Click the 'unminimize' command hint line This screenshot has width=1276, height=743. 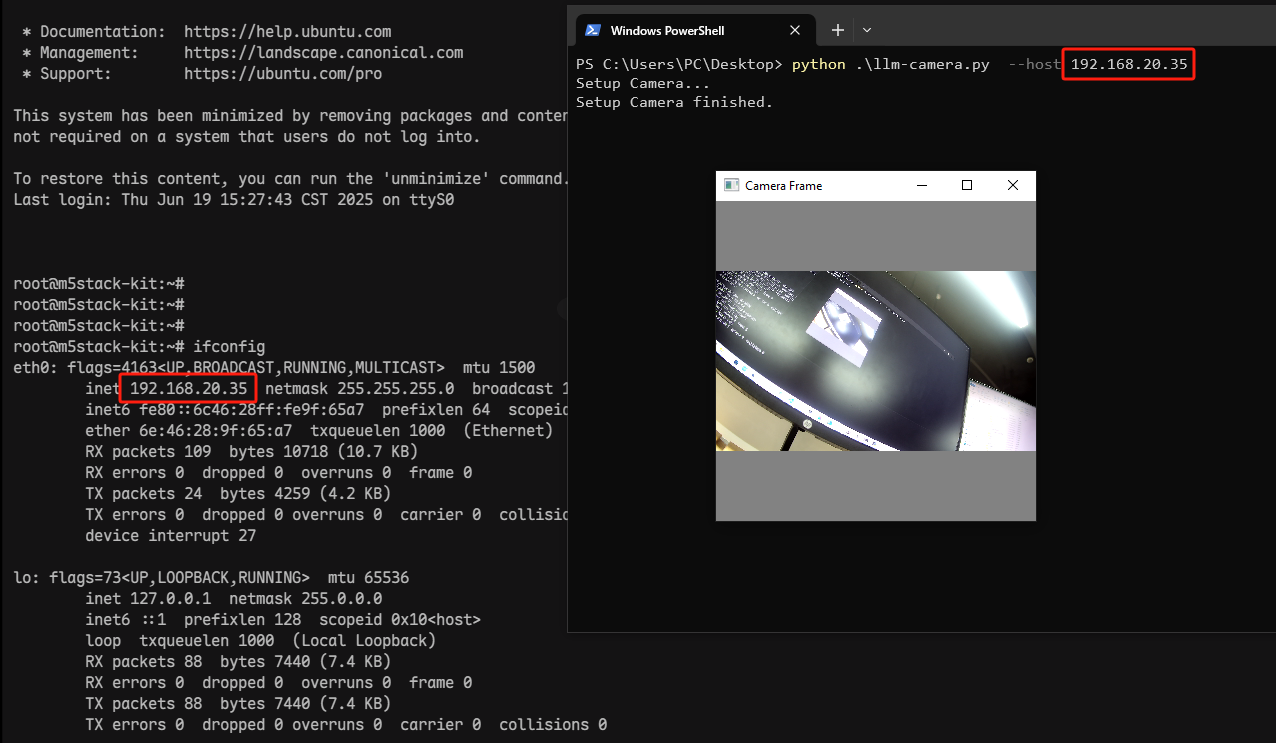291,179
